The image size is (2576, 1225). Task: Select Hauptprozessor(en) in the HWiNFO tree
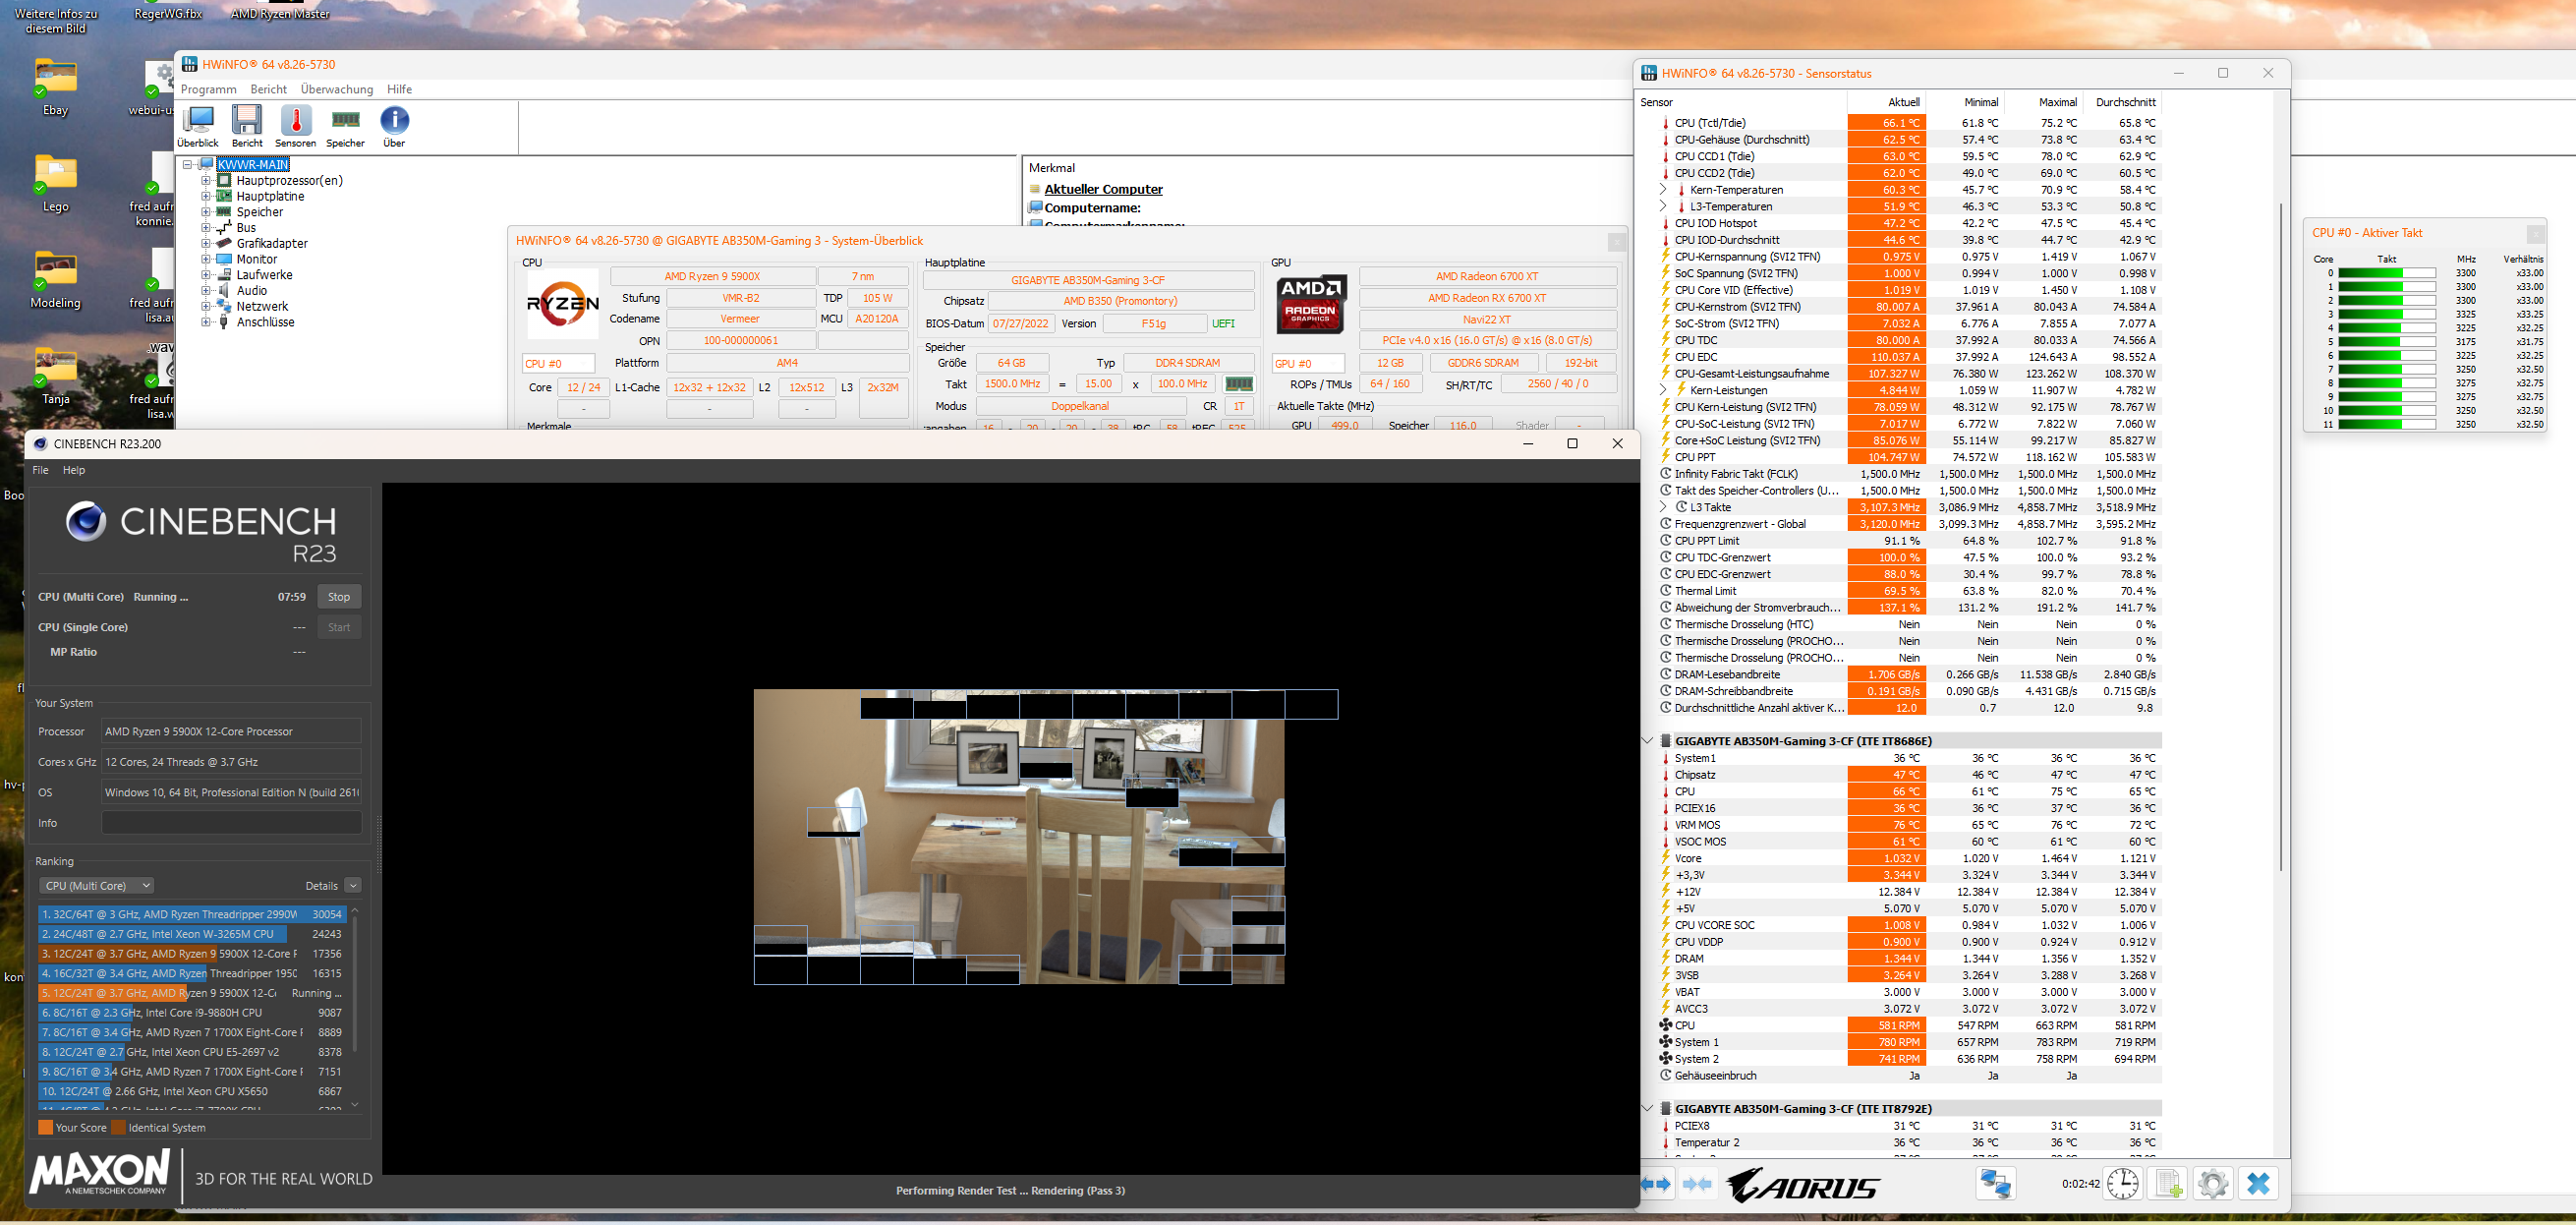coord(289,180)
